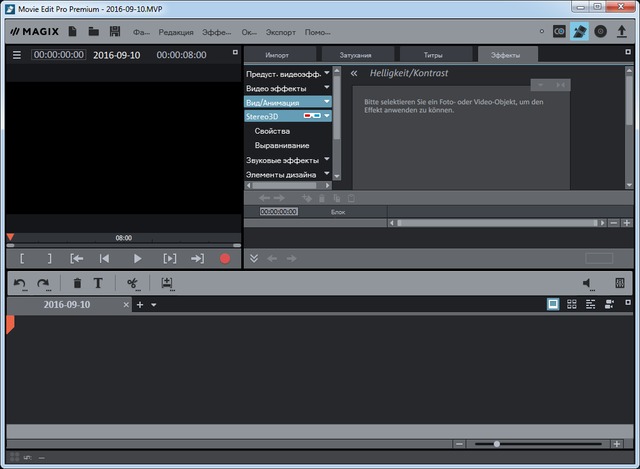Click the scissors Cut tool
640x469 pixels.
[131, 284]
